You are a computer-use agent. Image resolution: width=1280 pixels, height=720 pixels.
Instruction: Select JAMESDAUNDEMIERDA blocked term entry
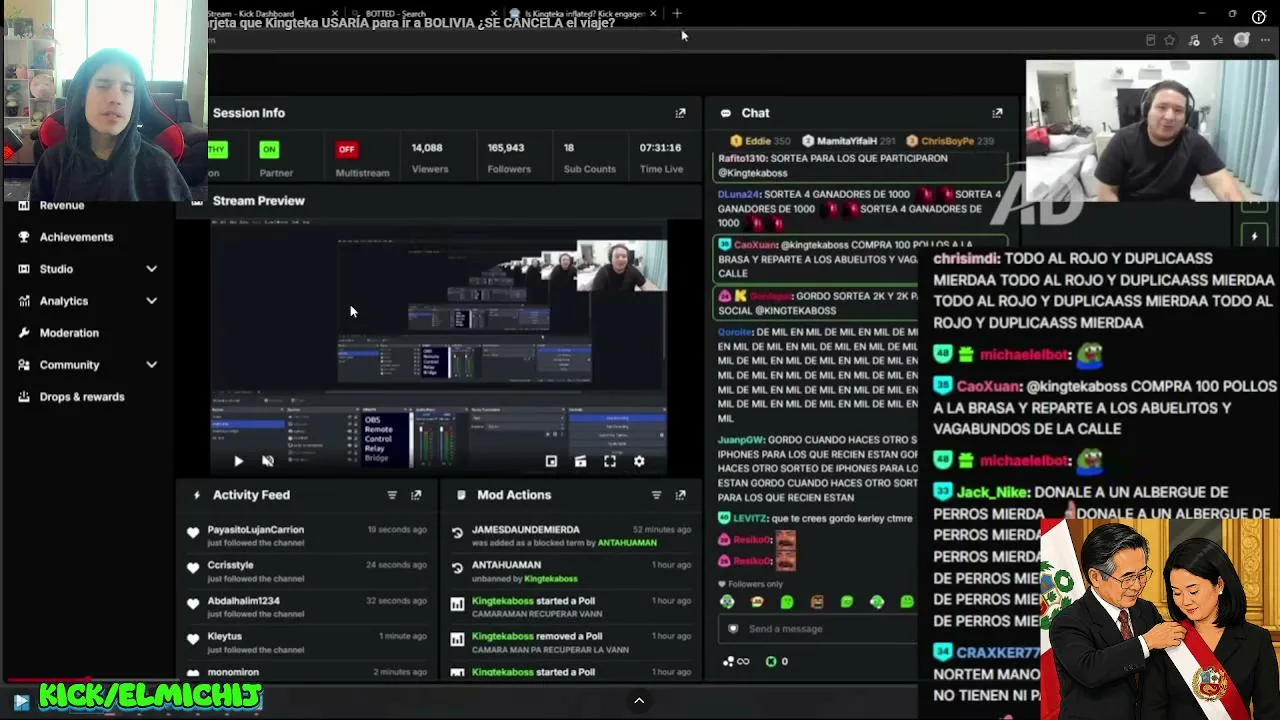point(525,530)
